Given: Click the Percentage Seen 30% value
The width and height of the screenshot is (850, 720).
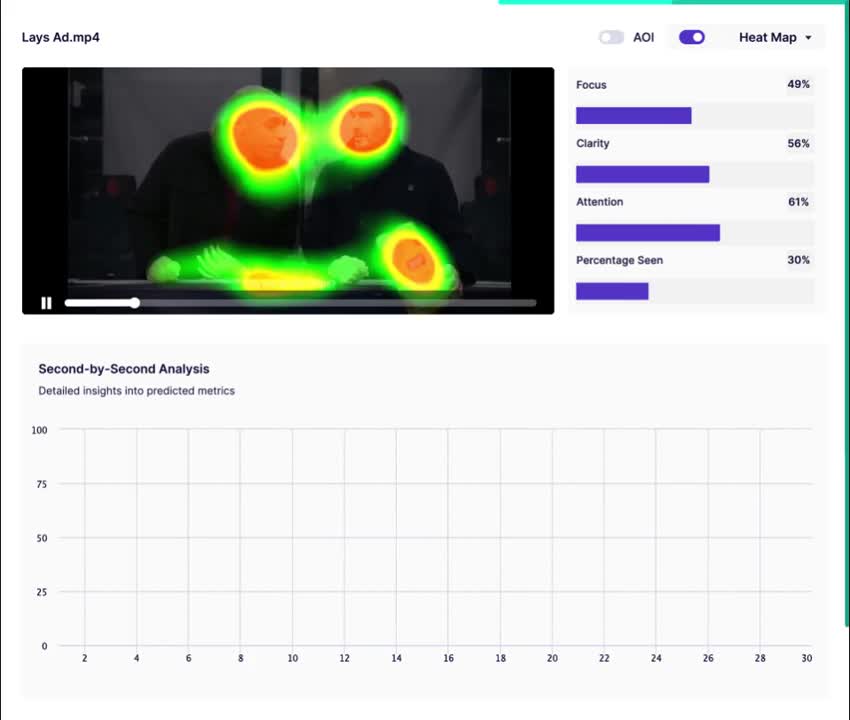Looking at the screenshot, I should coord(799,260).
